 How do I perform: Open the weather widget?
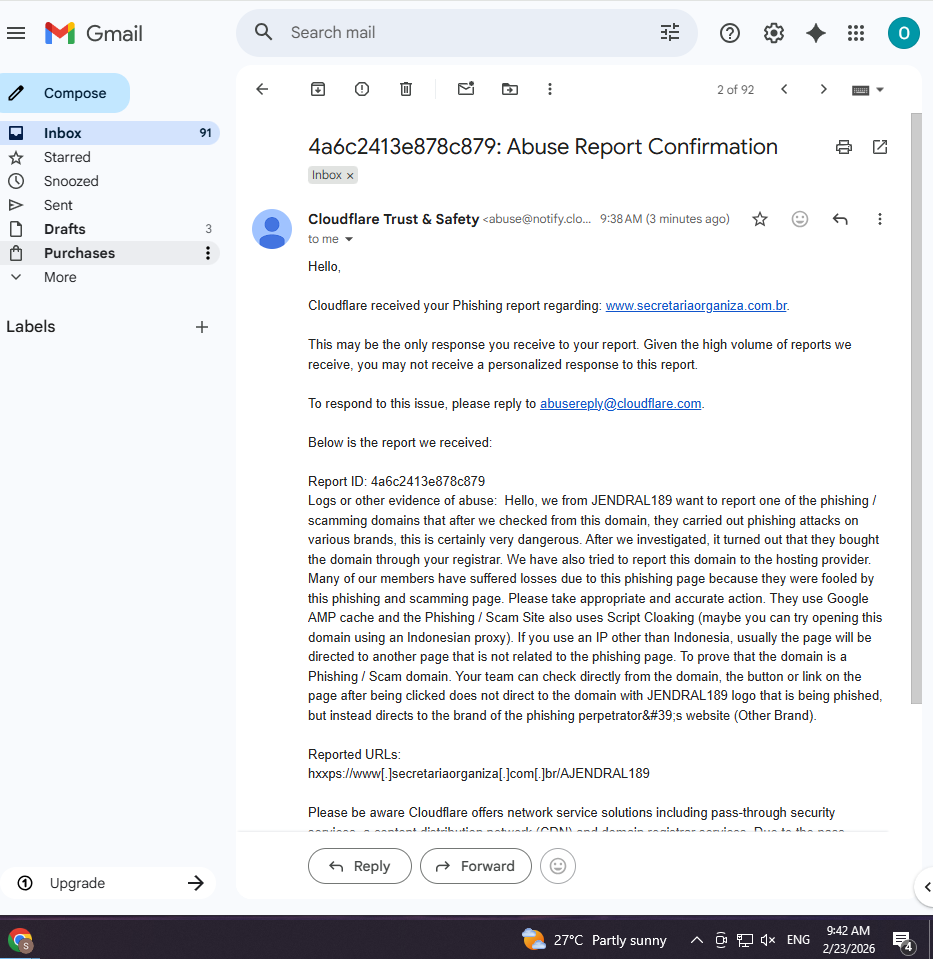click(593, 940)
